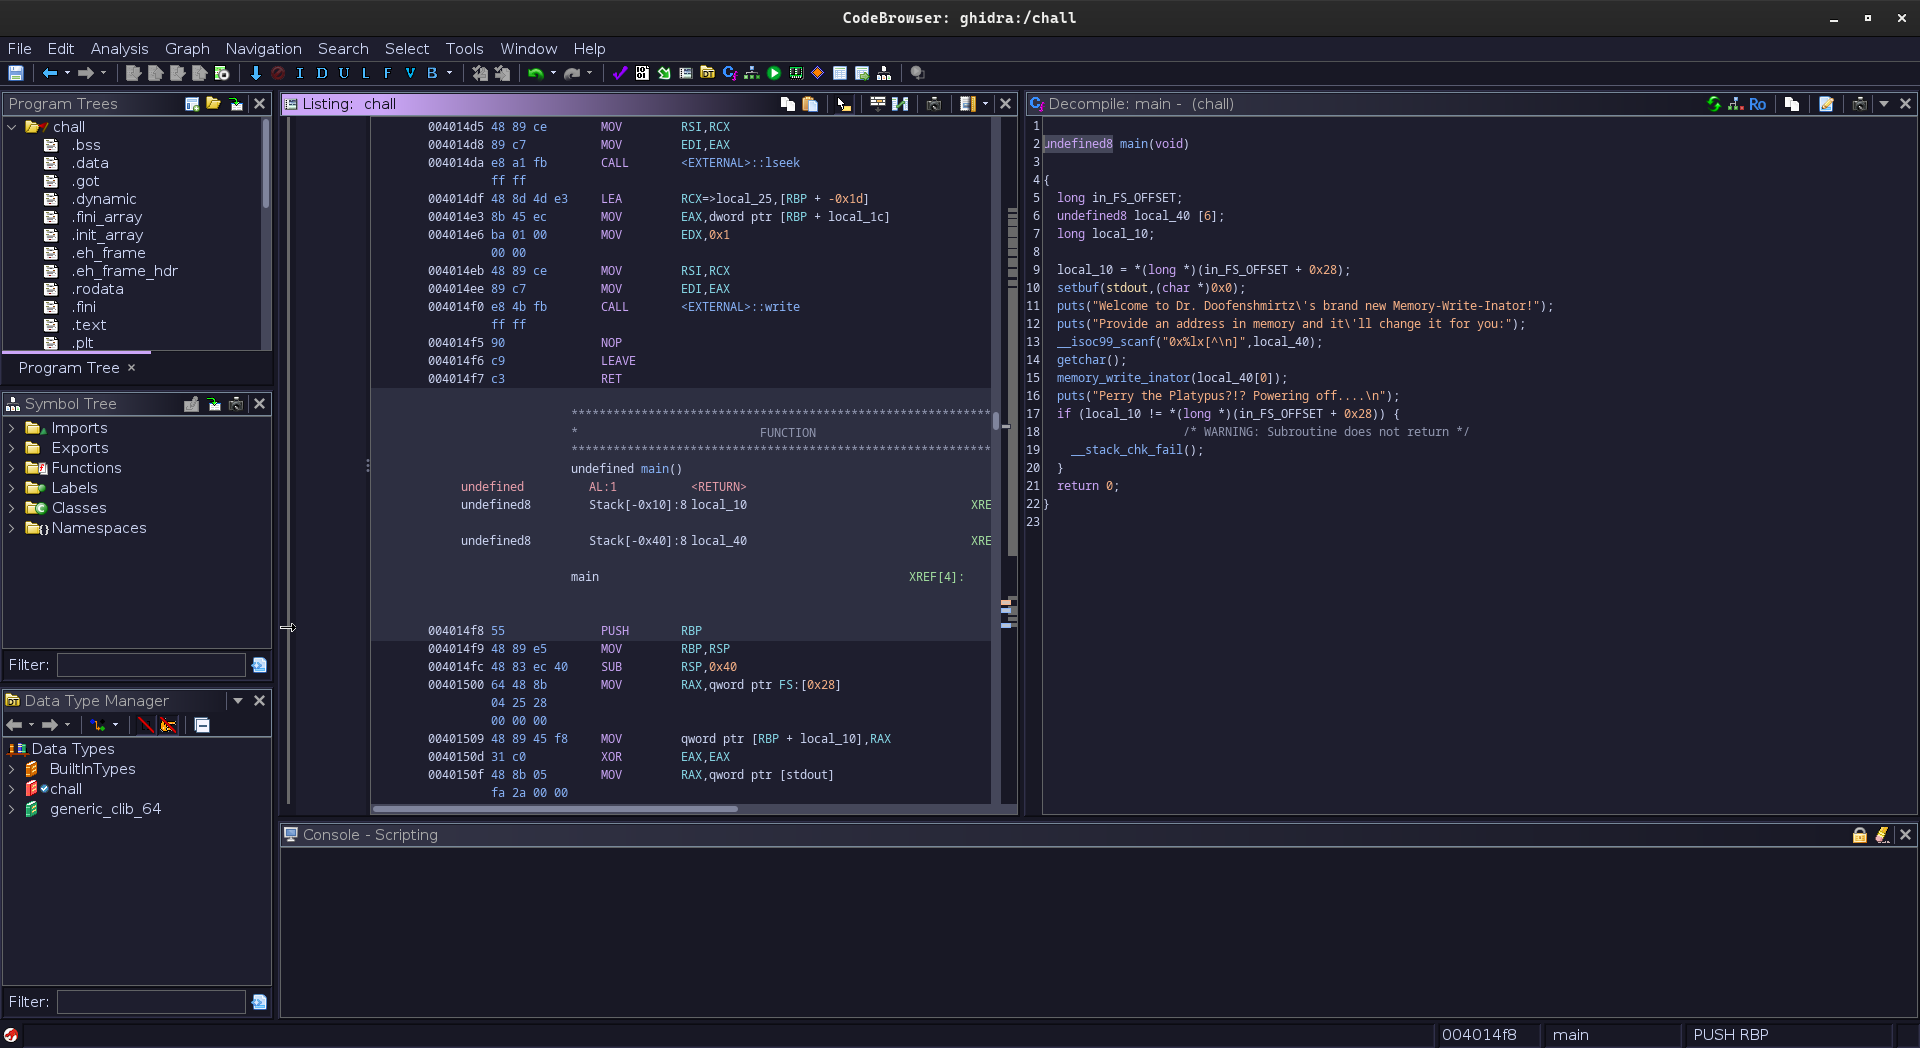Expand the Classes node in Symbol Tree
Screen dimensions: 1920x1048
click(x=11, y=508)
